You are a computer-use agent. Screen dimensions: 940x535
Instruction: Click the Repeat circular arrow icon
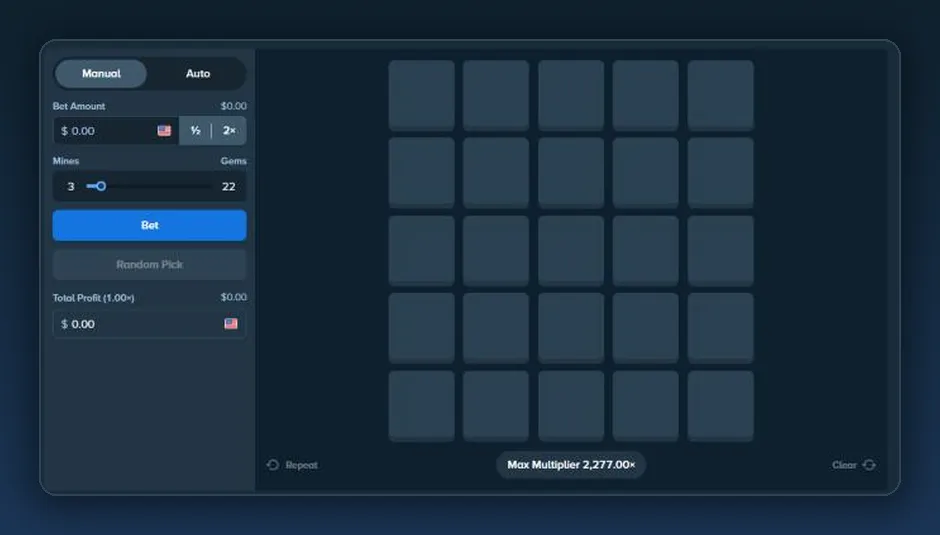273,465
